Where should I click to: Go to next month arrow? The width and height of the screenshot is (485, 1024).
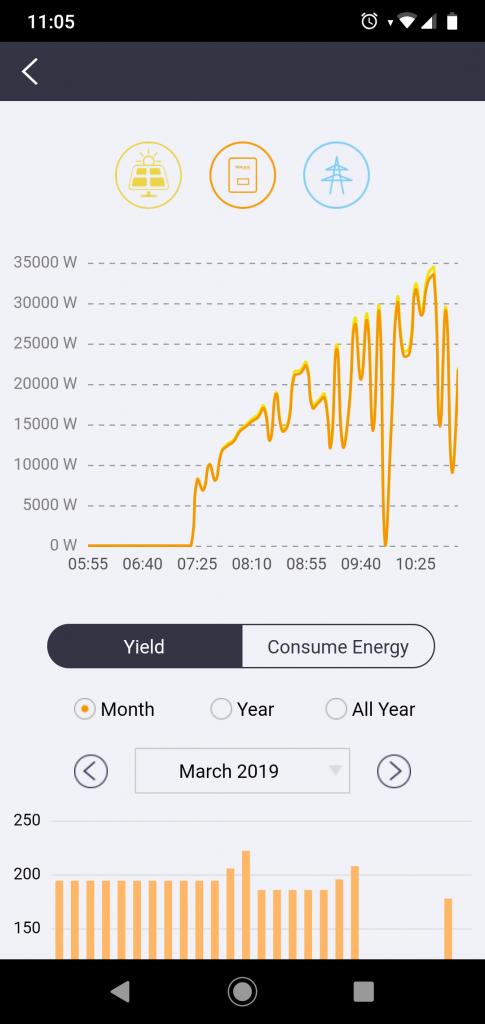tap(394, 771)
